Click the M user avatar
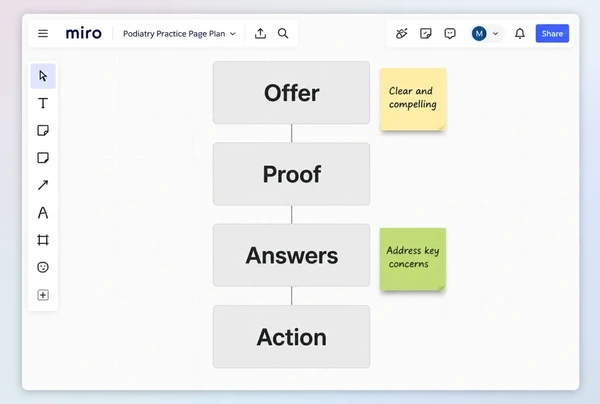Viewport: 600px width, 404px height. [479, 34]
